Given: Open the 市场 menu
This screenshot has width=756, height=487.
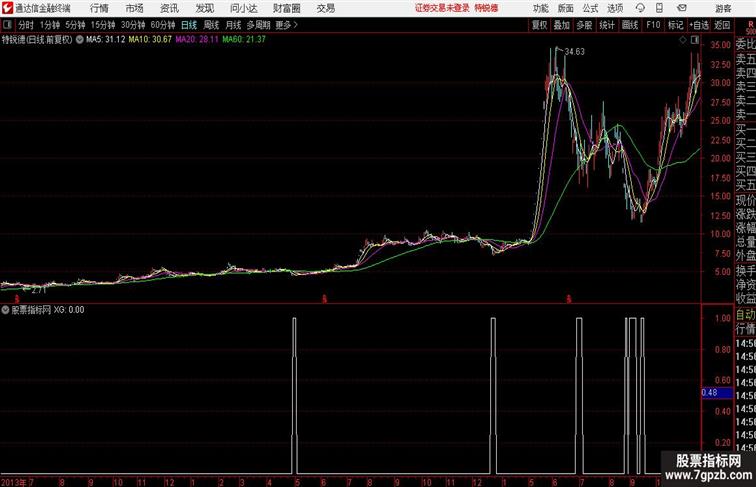Looking at the screenshot, I should tap(135, 8).
